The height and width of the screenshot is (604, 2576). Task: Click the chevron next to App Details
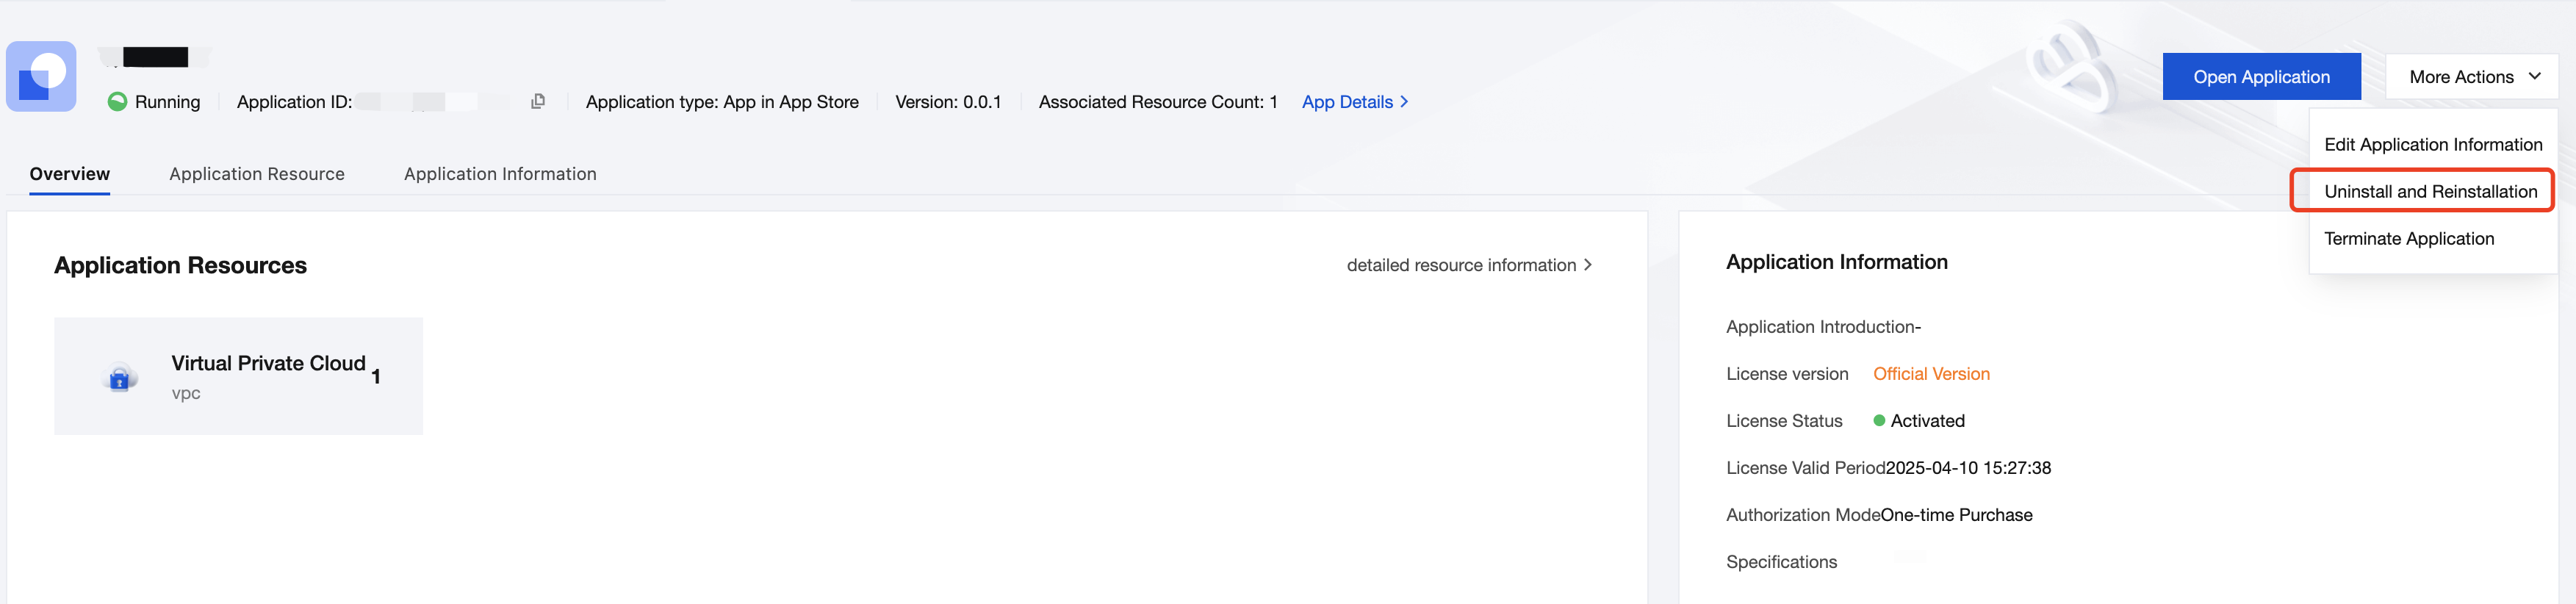tap(1405, 102)
